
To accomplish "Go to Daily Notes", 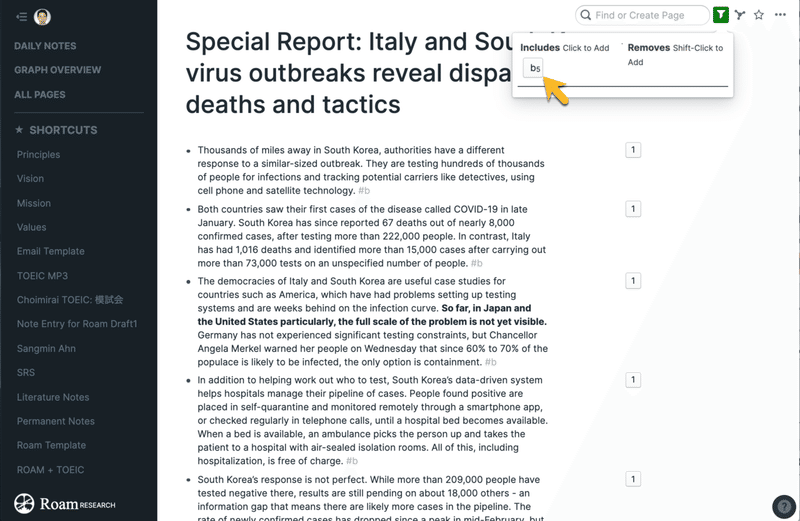I will 45,46.
